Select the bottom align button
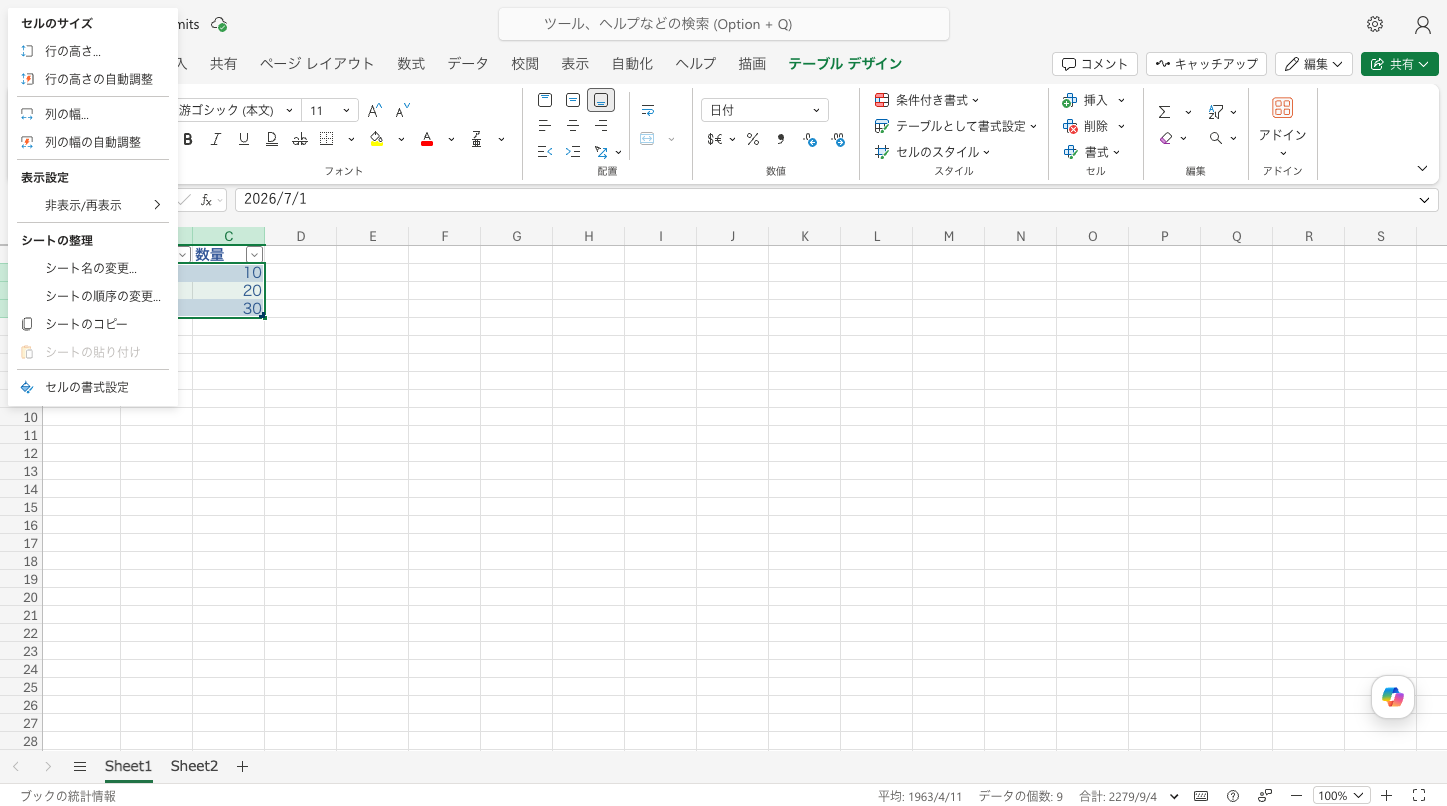Viewport: 1447px width, 806px height. (x=601, y=100)
